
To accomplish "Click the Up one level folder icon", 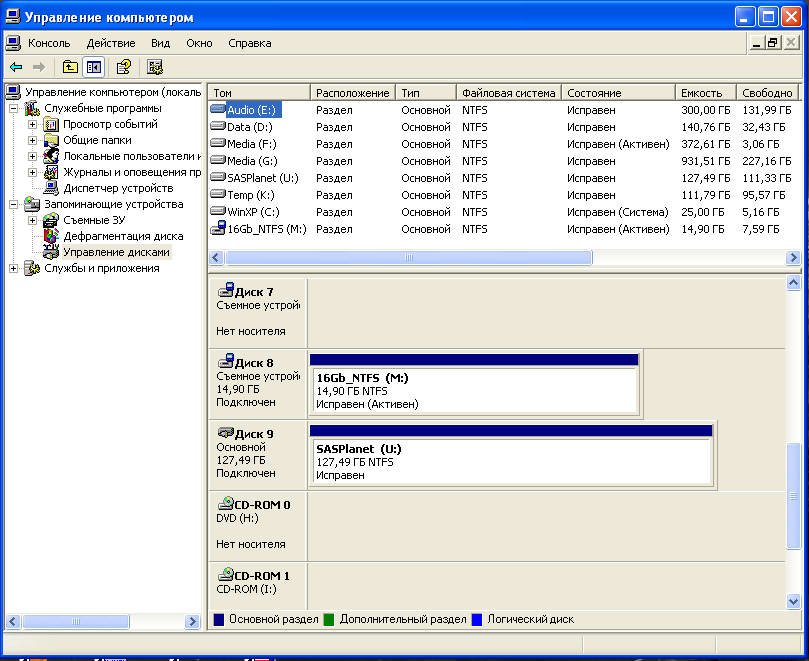I will [70, 67].
